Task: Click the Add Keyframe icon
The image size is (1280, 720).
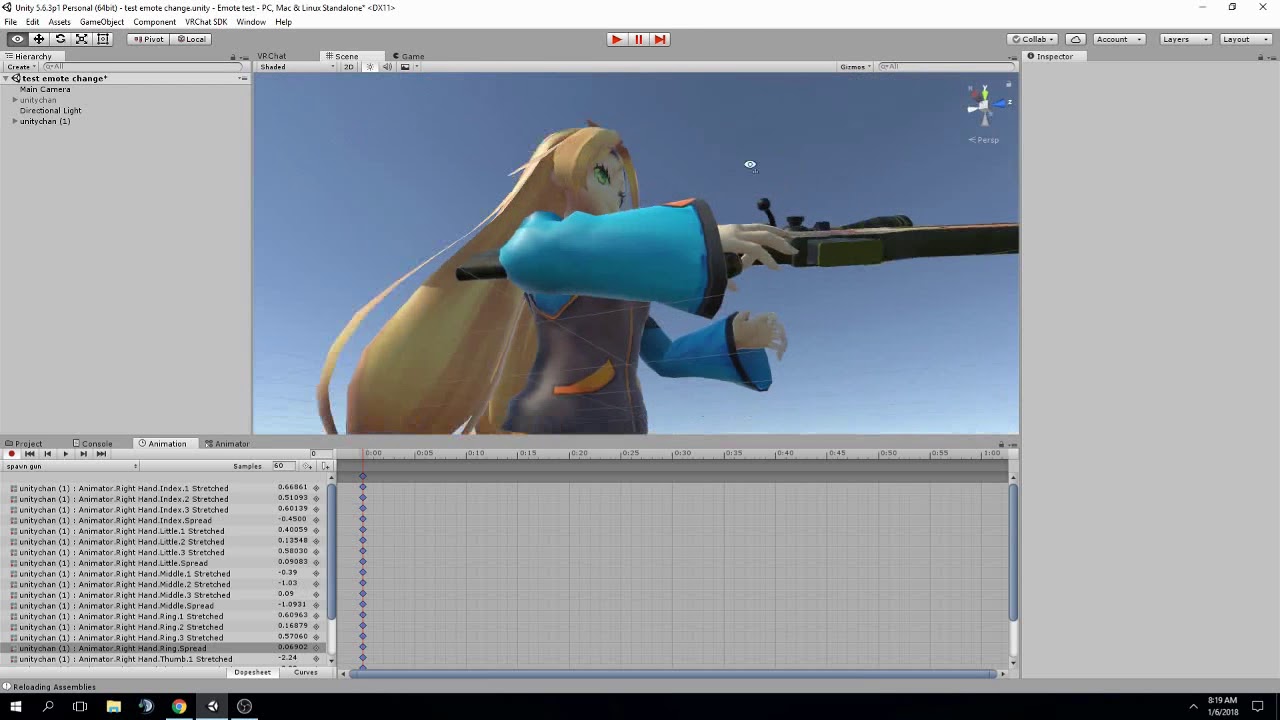Action: click(x=307, y=466)
